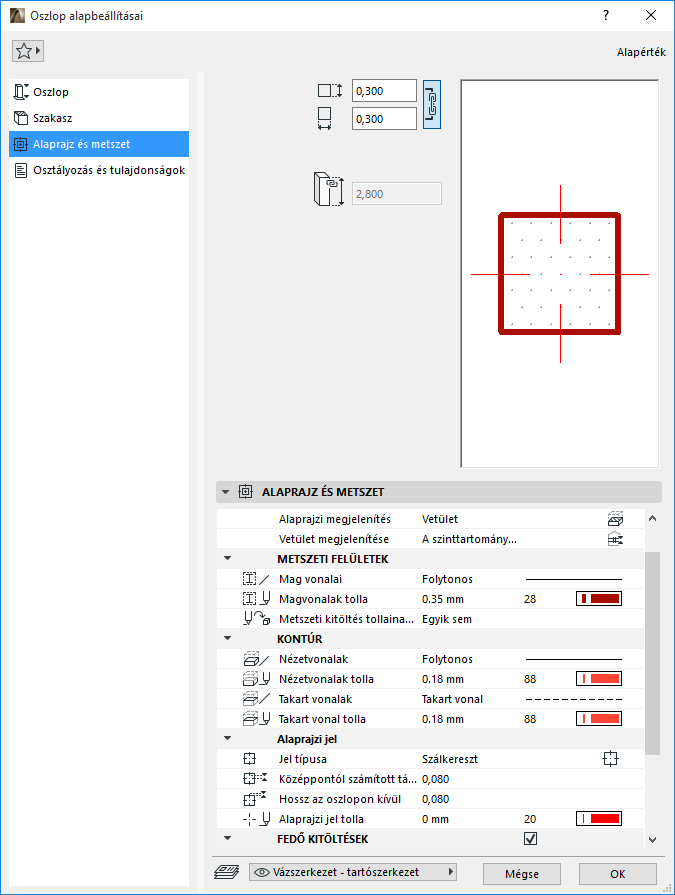Open the Szálkereszt symbol type icon
The height and width of the screenshot is (895, 675).
click(611, 759)
